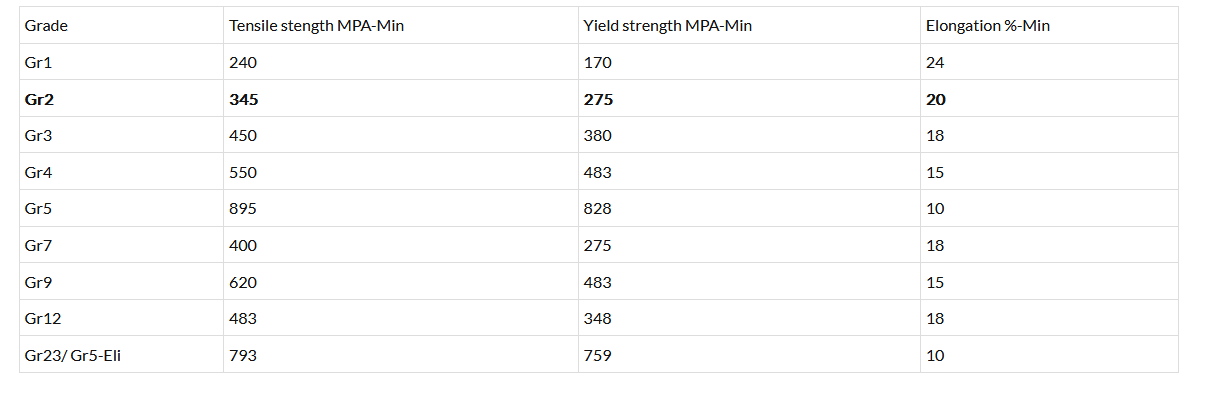Screen dimensions: 1206x414
Task: Click the Grade column header
Action: (46, 26)
